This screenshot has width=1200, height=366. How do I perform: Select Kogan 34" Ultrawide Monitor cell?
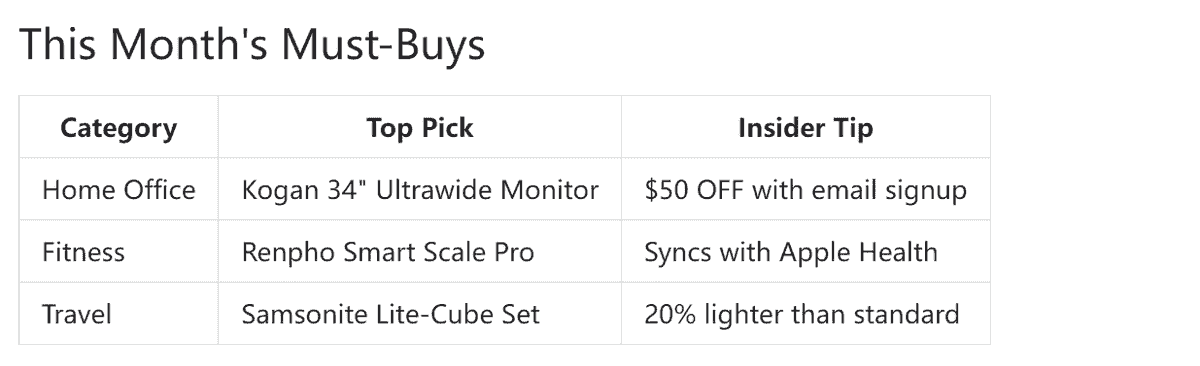coord(420,190)
